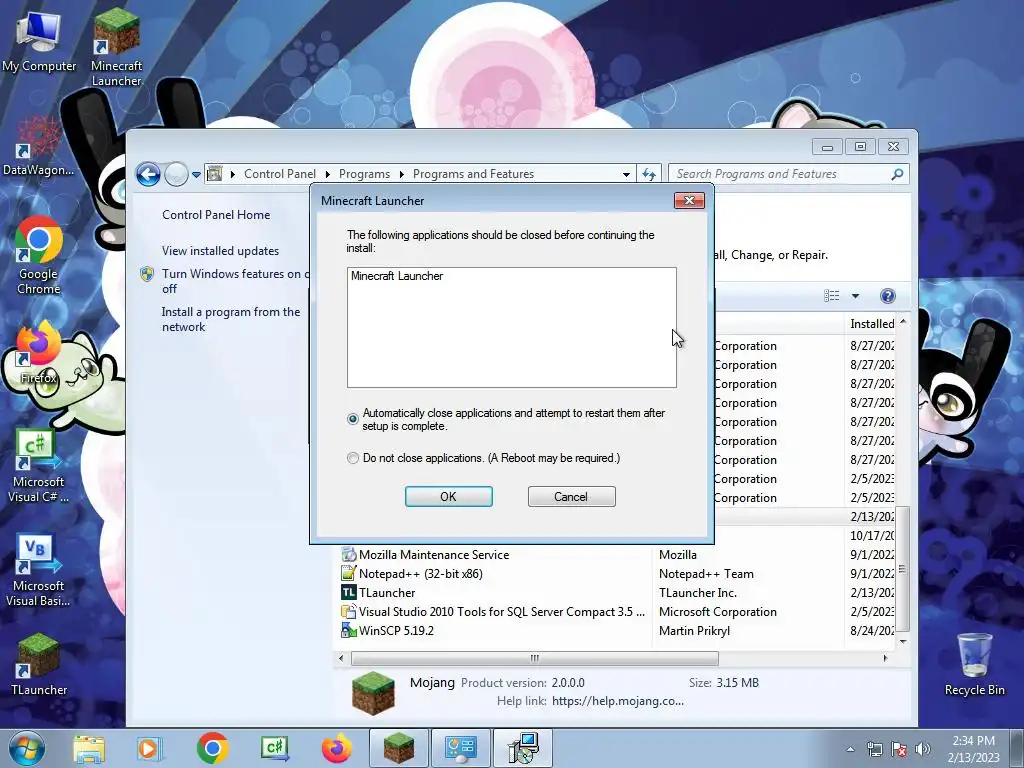The width and height of the screenshot is (1024, 768).
Task: Switch to Minecraft taskbar button
Action: [398, 748]
